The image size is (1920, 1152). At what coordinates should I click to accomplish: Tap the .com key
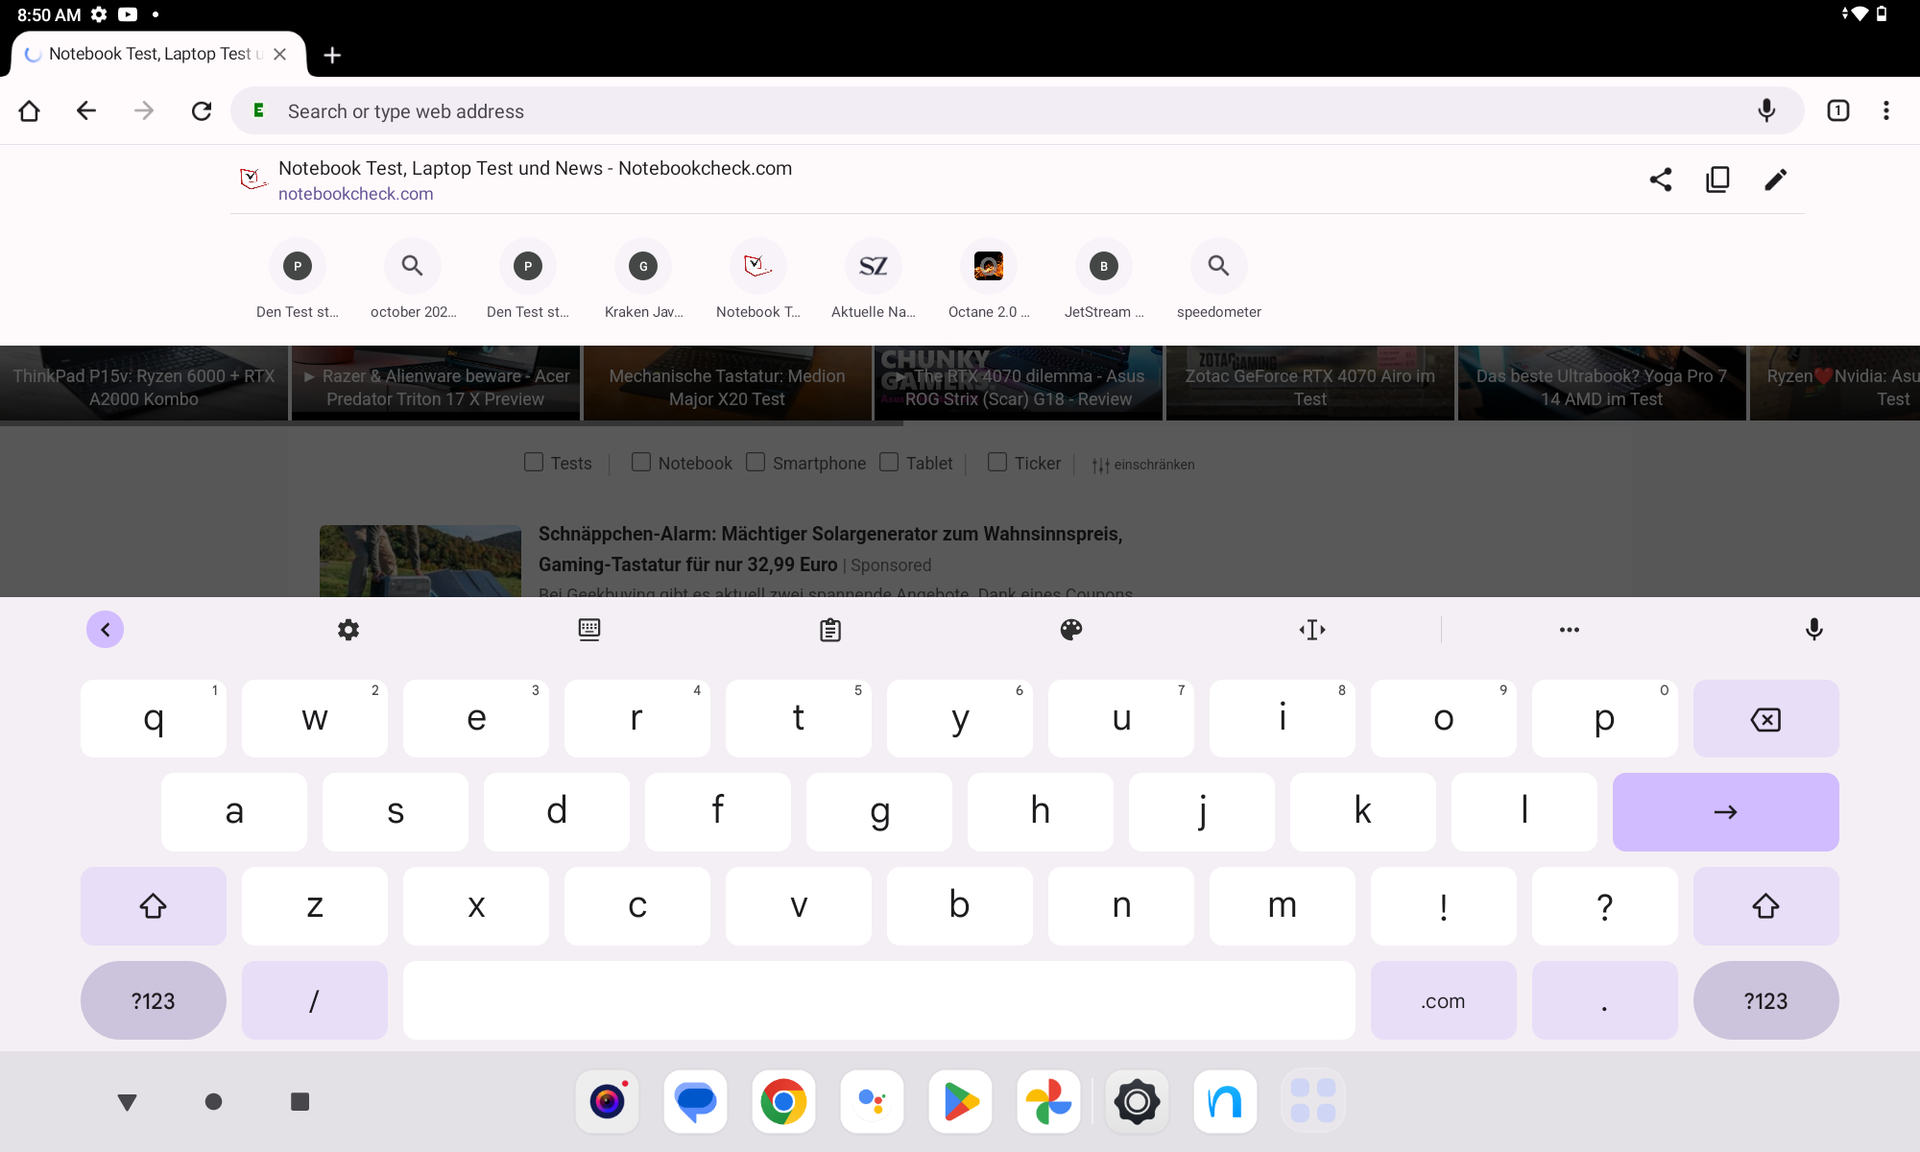1443,1001
